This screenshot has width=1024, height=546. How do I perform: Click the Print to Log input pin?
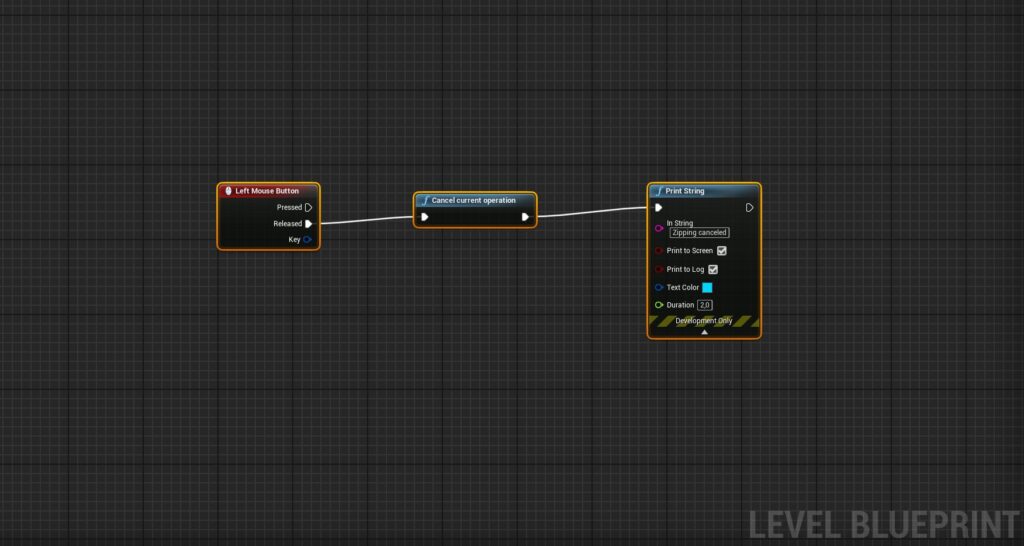click(659, 269)
